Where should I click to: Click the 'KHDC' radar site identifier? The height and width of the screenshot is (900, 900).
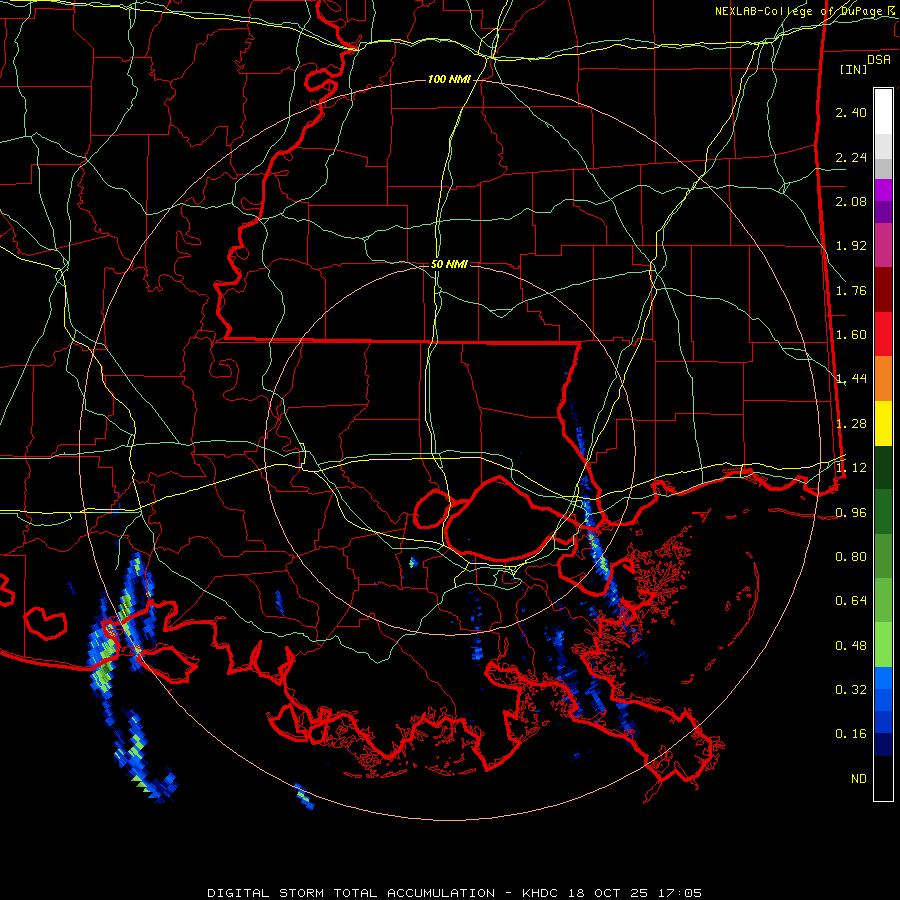[541, 893]
